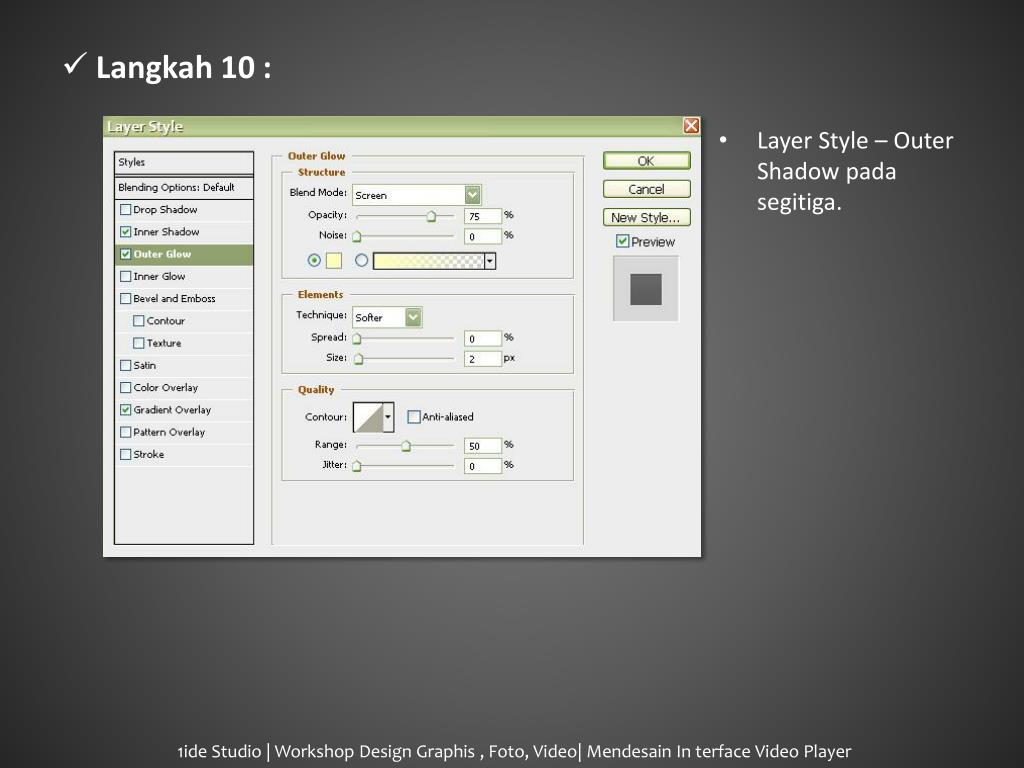Enable the Satin checkbox
The image size is (1024, 768).
point(126,365)
